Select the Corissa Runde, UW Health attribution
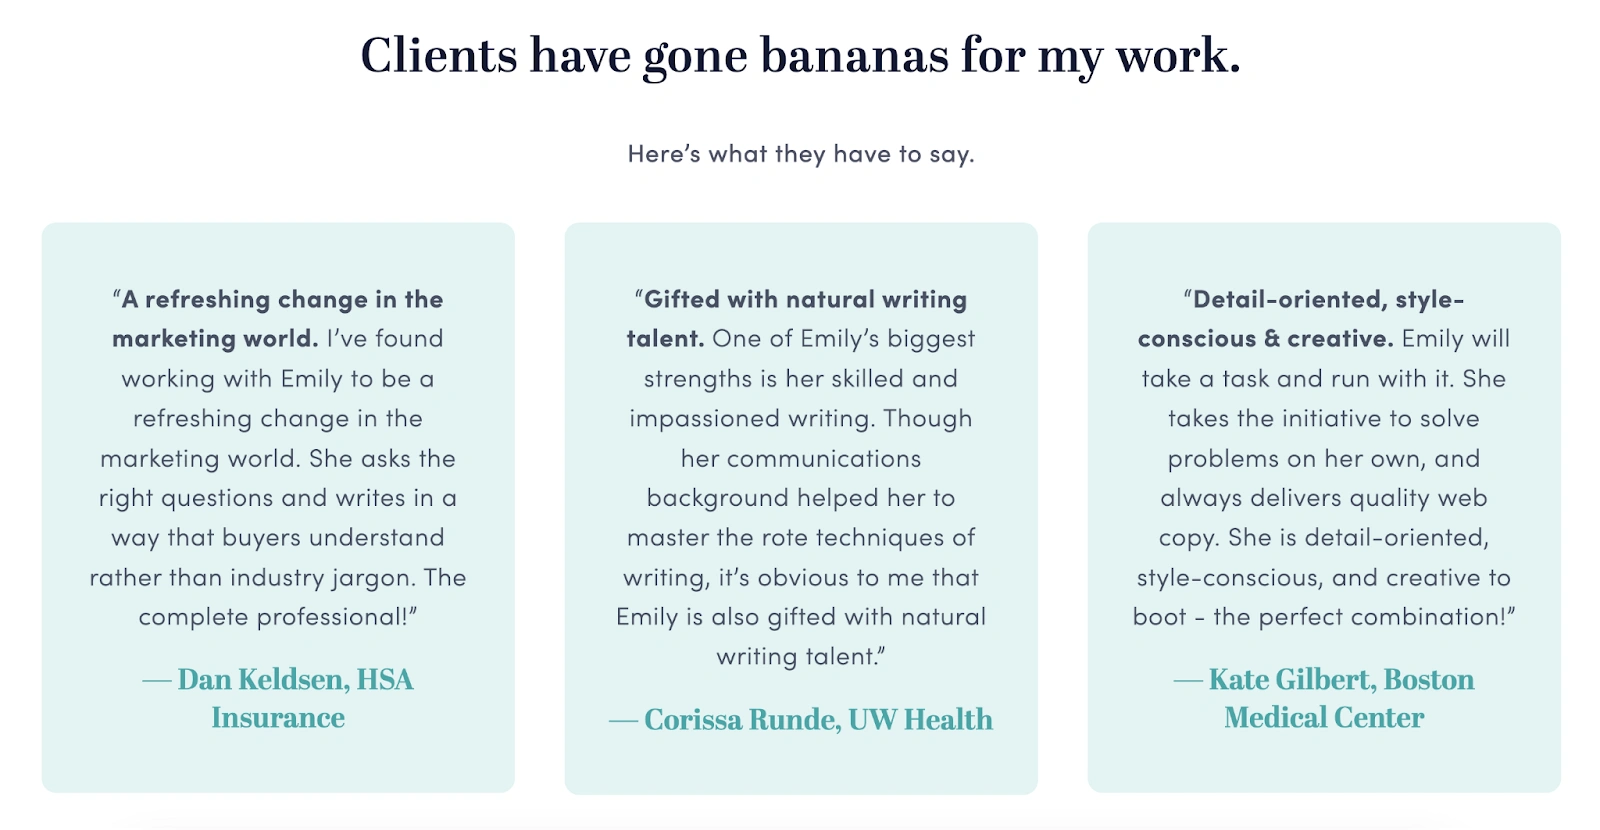 800,719
